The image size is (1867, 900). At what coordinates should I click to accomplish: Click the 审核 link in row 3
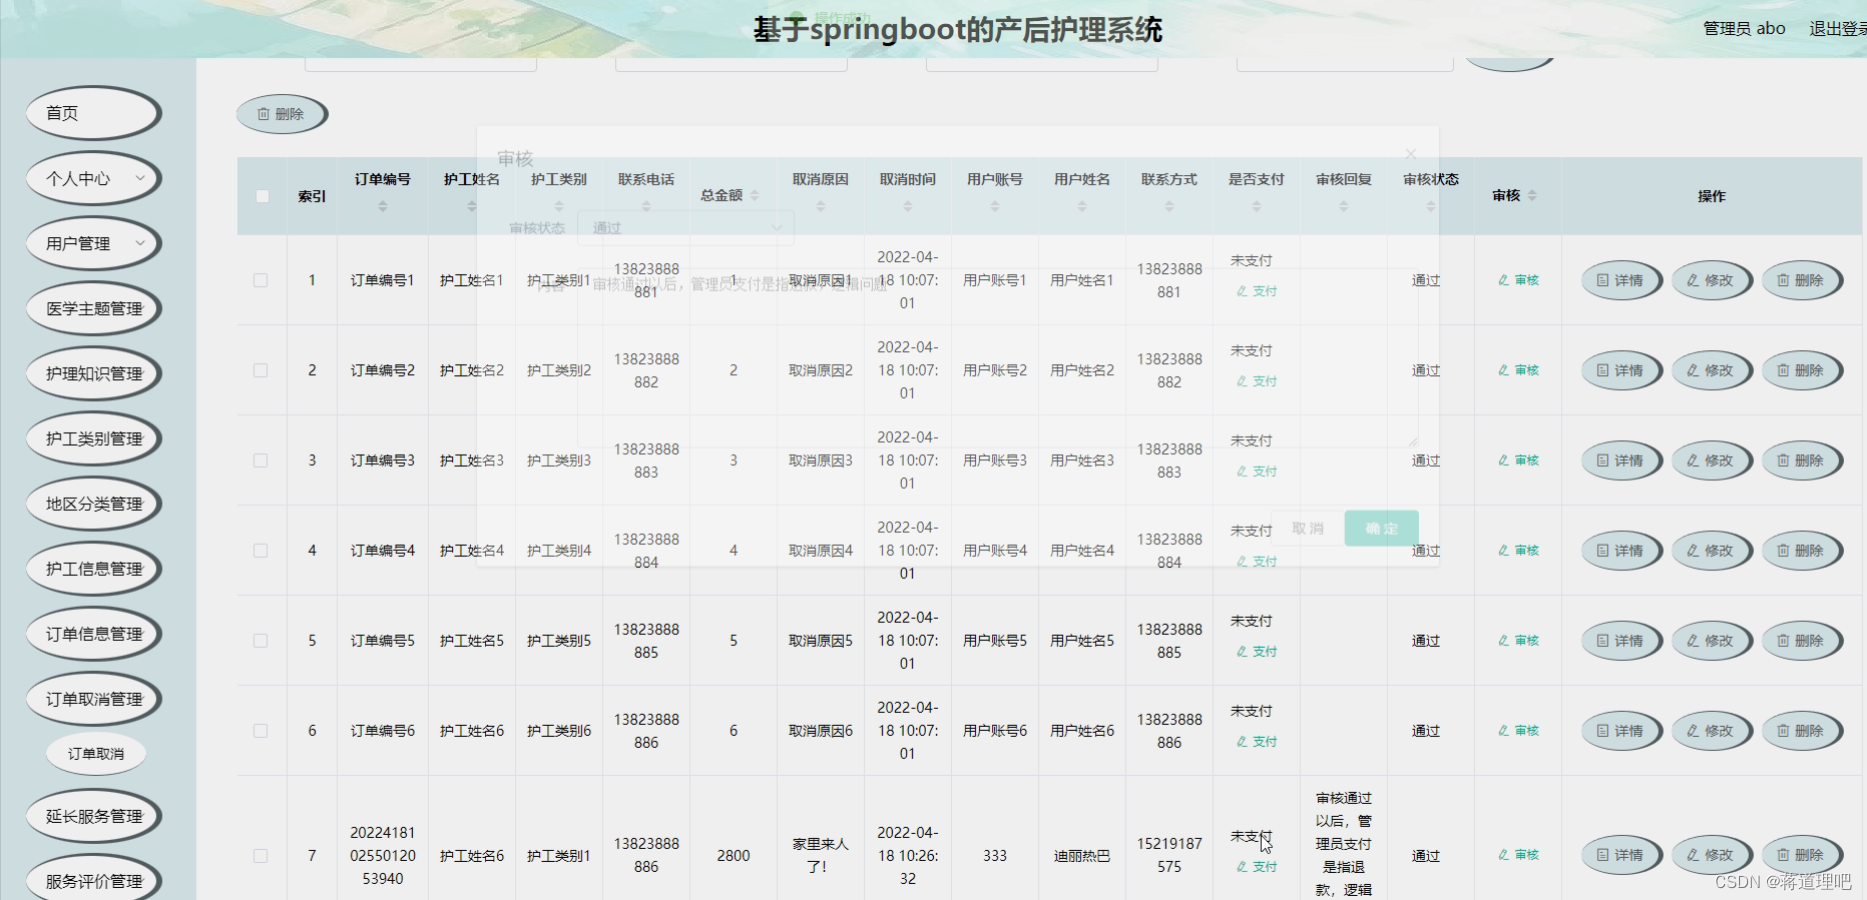[x=1518, y=460]
